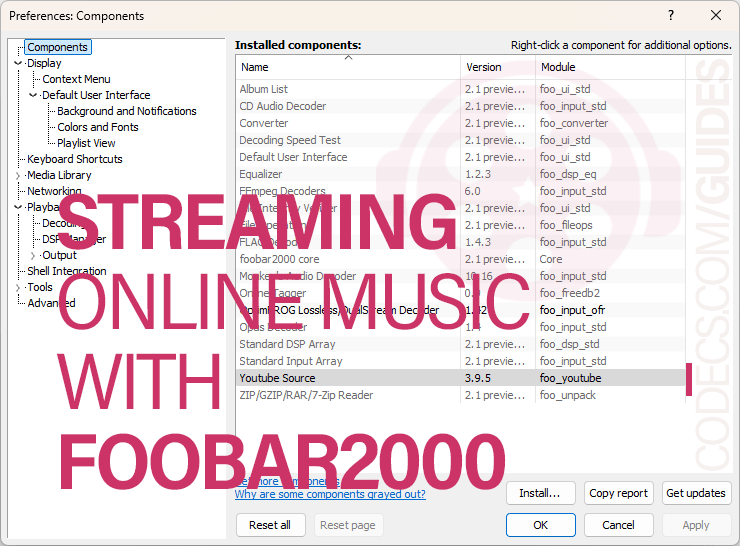Select the foobar2000 core row
The image size is (740, 546).
461,259
